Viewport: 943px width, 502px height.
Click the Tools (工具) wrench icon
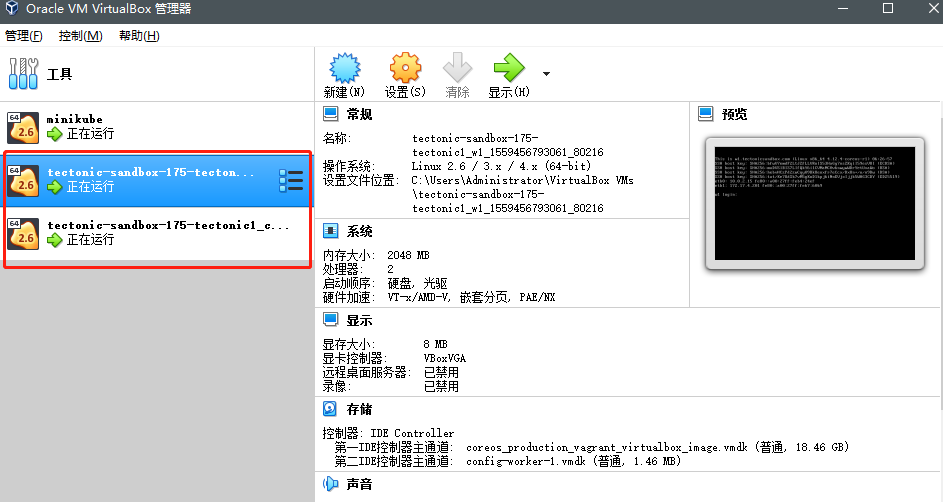point(23,73)
